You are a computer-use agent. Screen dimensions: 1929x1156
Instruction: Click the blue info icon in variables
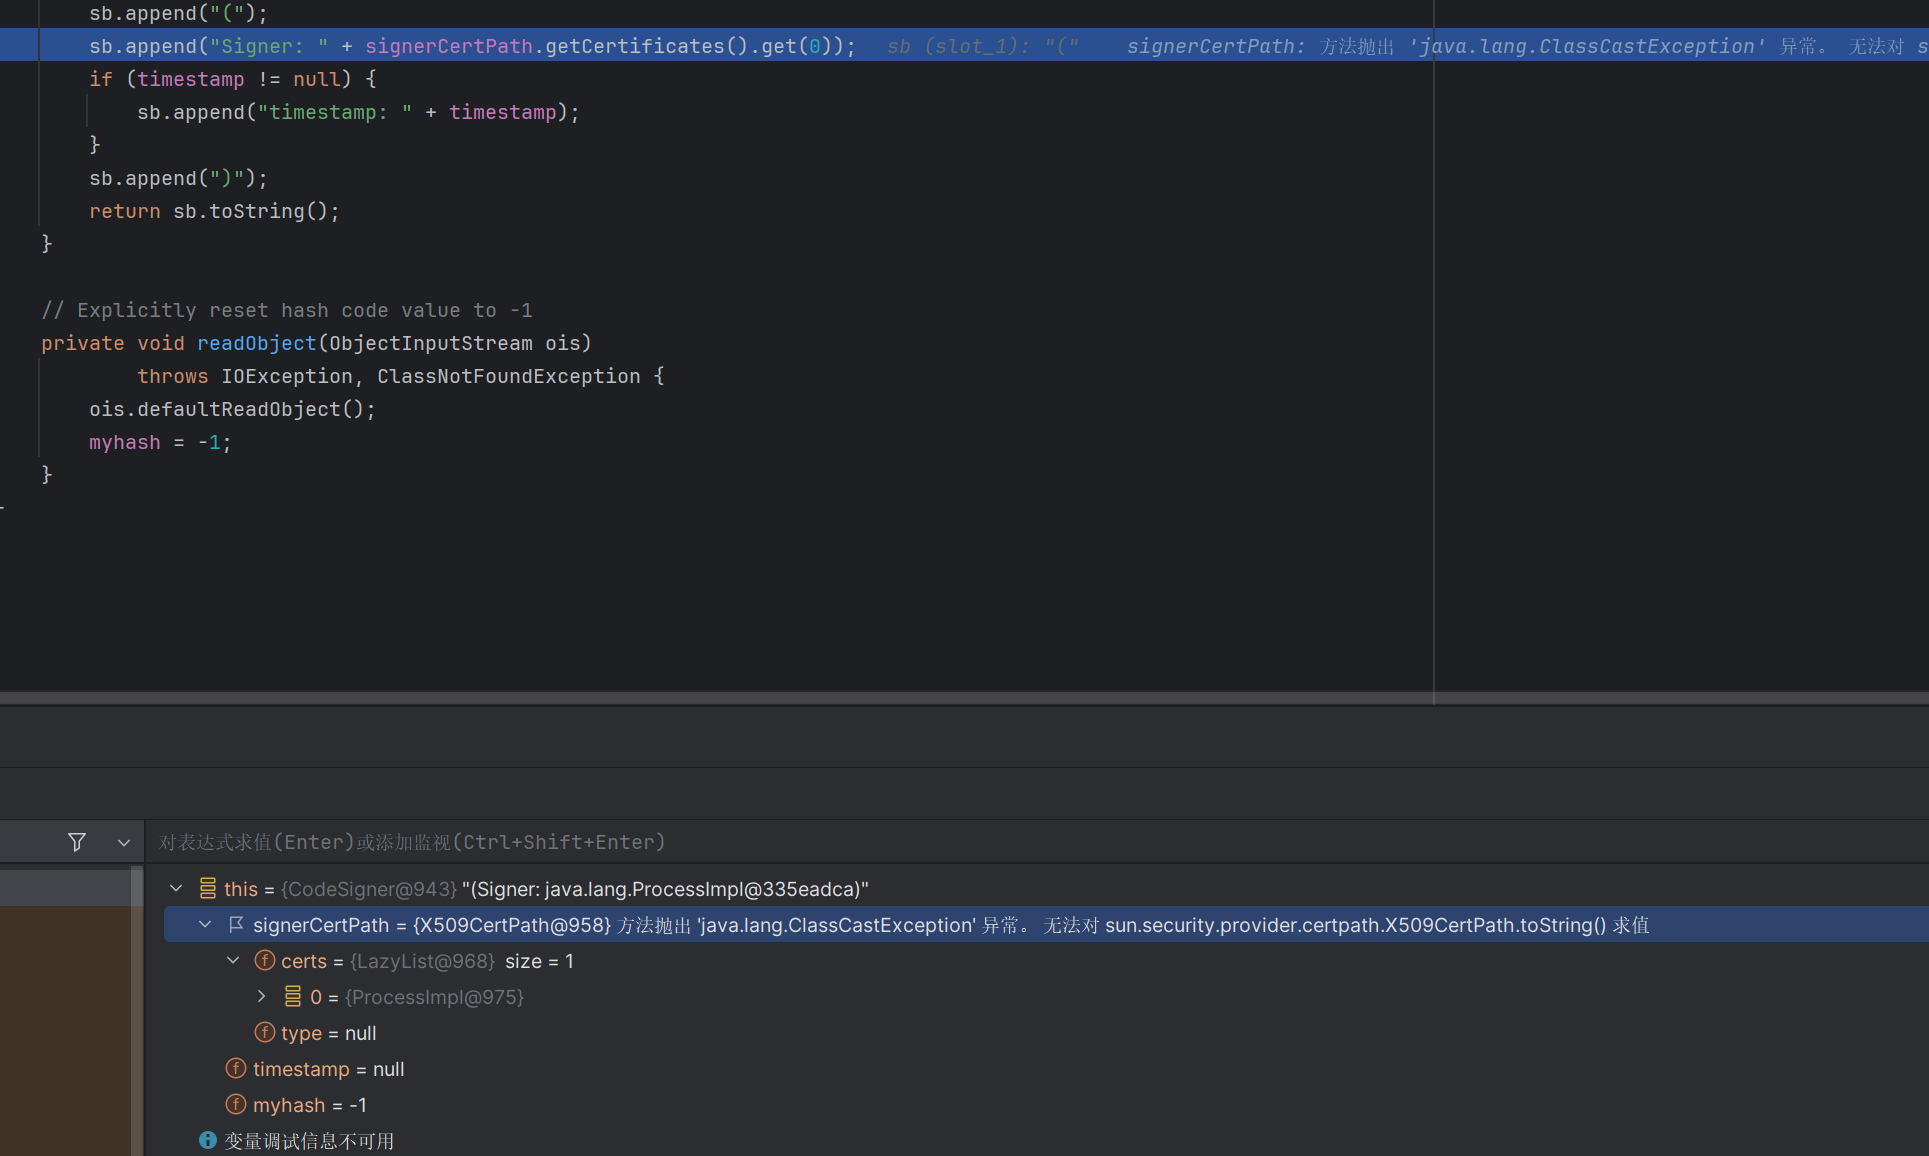[x=208, y=1140]
